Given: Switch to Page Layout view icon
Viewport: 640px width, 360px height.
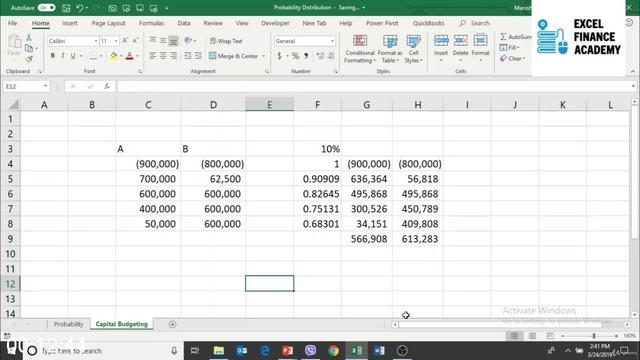Looking at the screenshot, I should pos(532,336).
